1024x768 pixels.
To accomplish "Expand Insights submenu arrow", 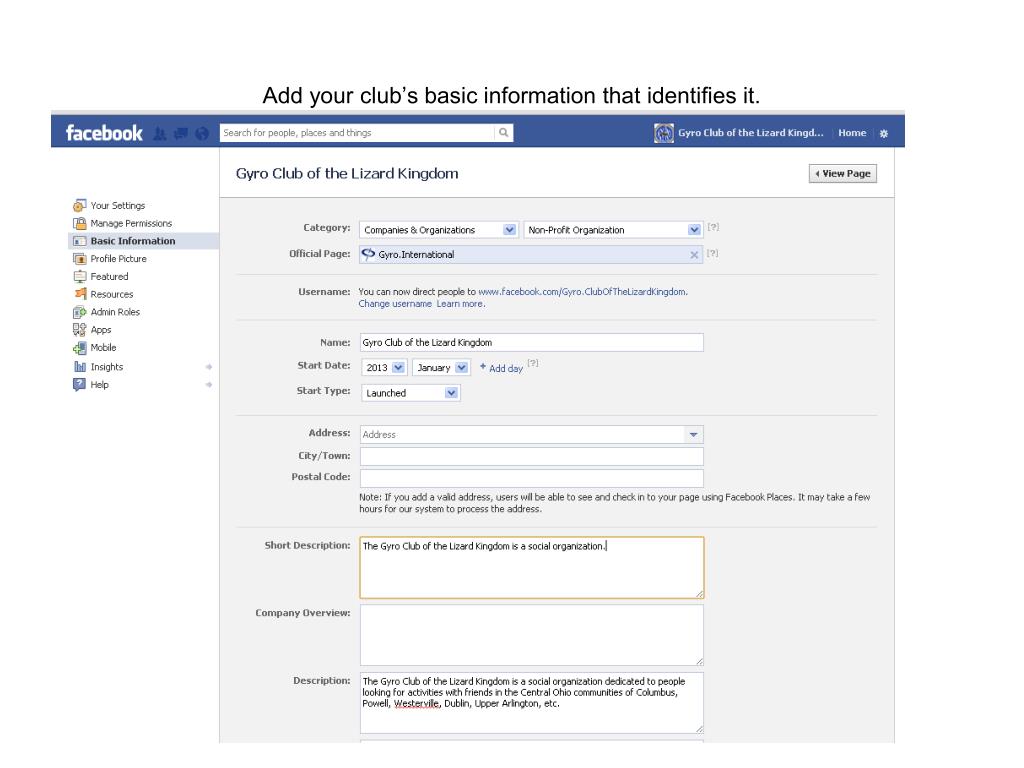I will [x=209, y=367].
